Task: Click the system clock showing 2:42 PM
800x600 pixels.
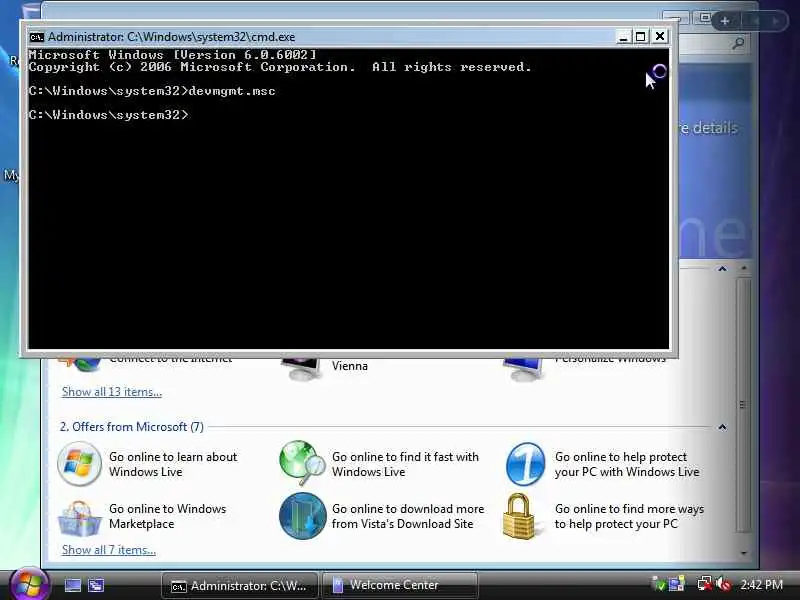Action: [761, 585]
